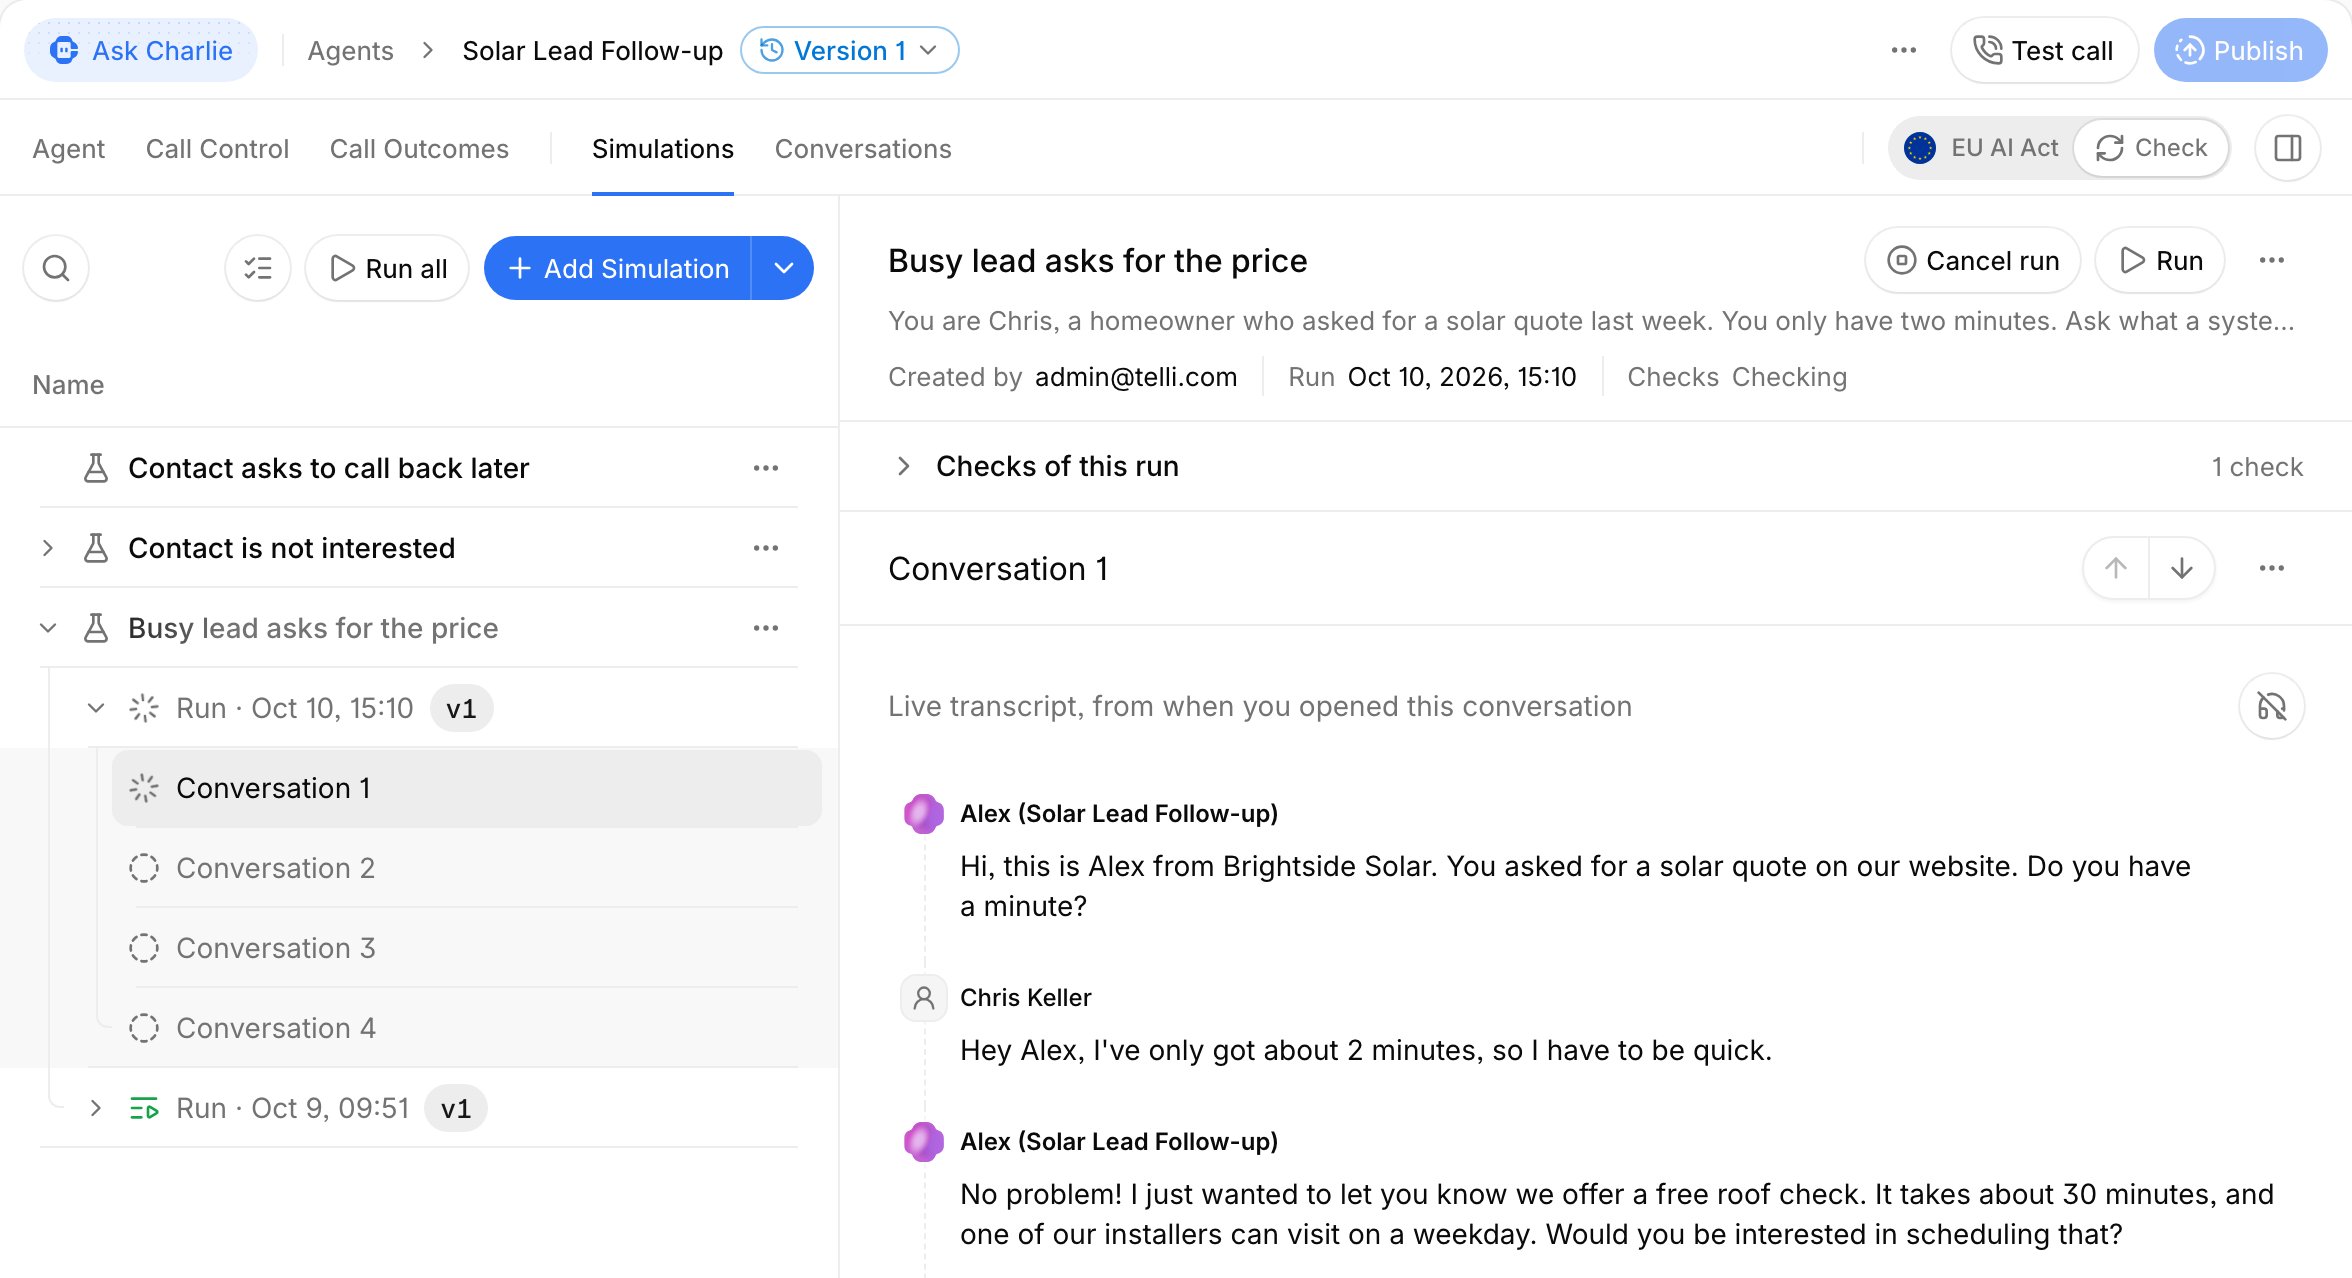Click the EU flag icon
This screenshot has height=1278, width=2352.
pos(1920,148)
